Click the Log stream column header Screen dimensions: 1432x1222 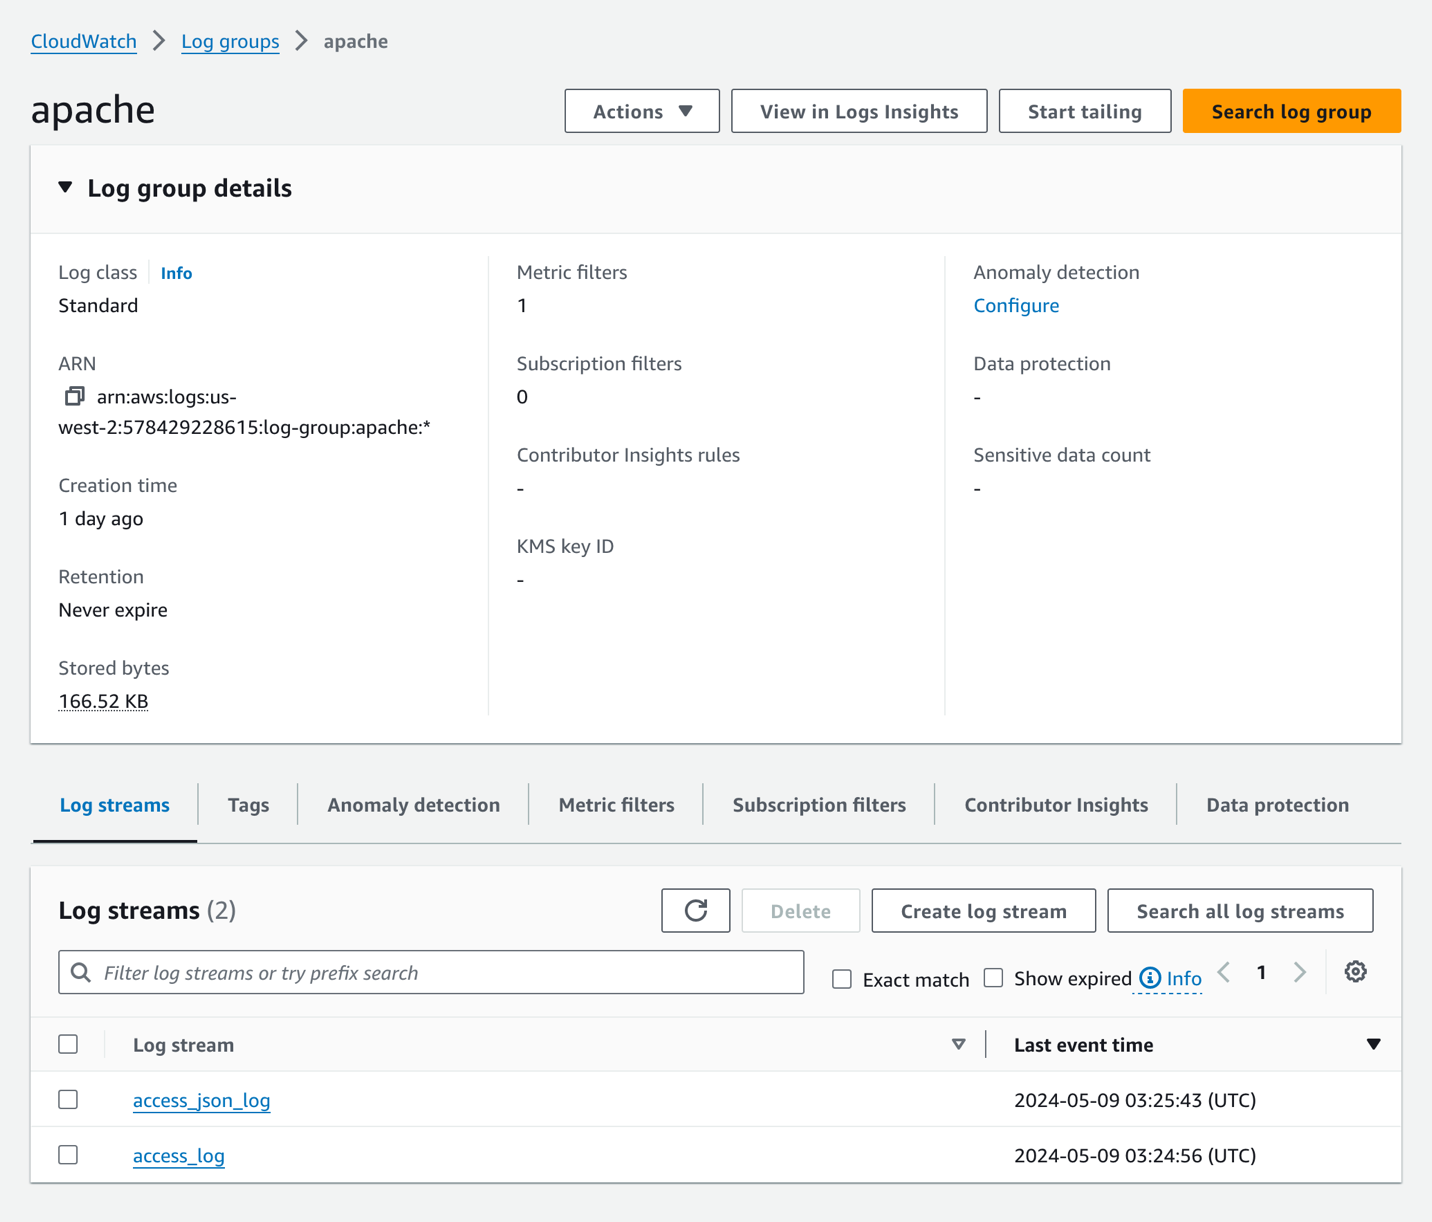point(184,1045)
